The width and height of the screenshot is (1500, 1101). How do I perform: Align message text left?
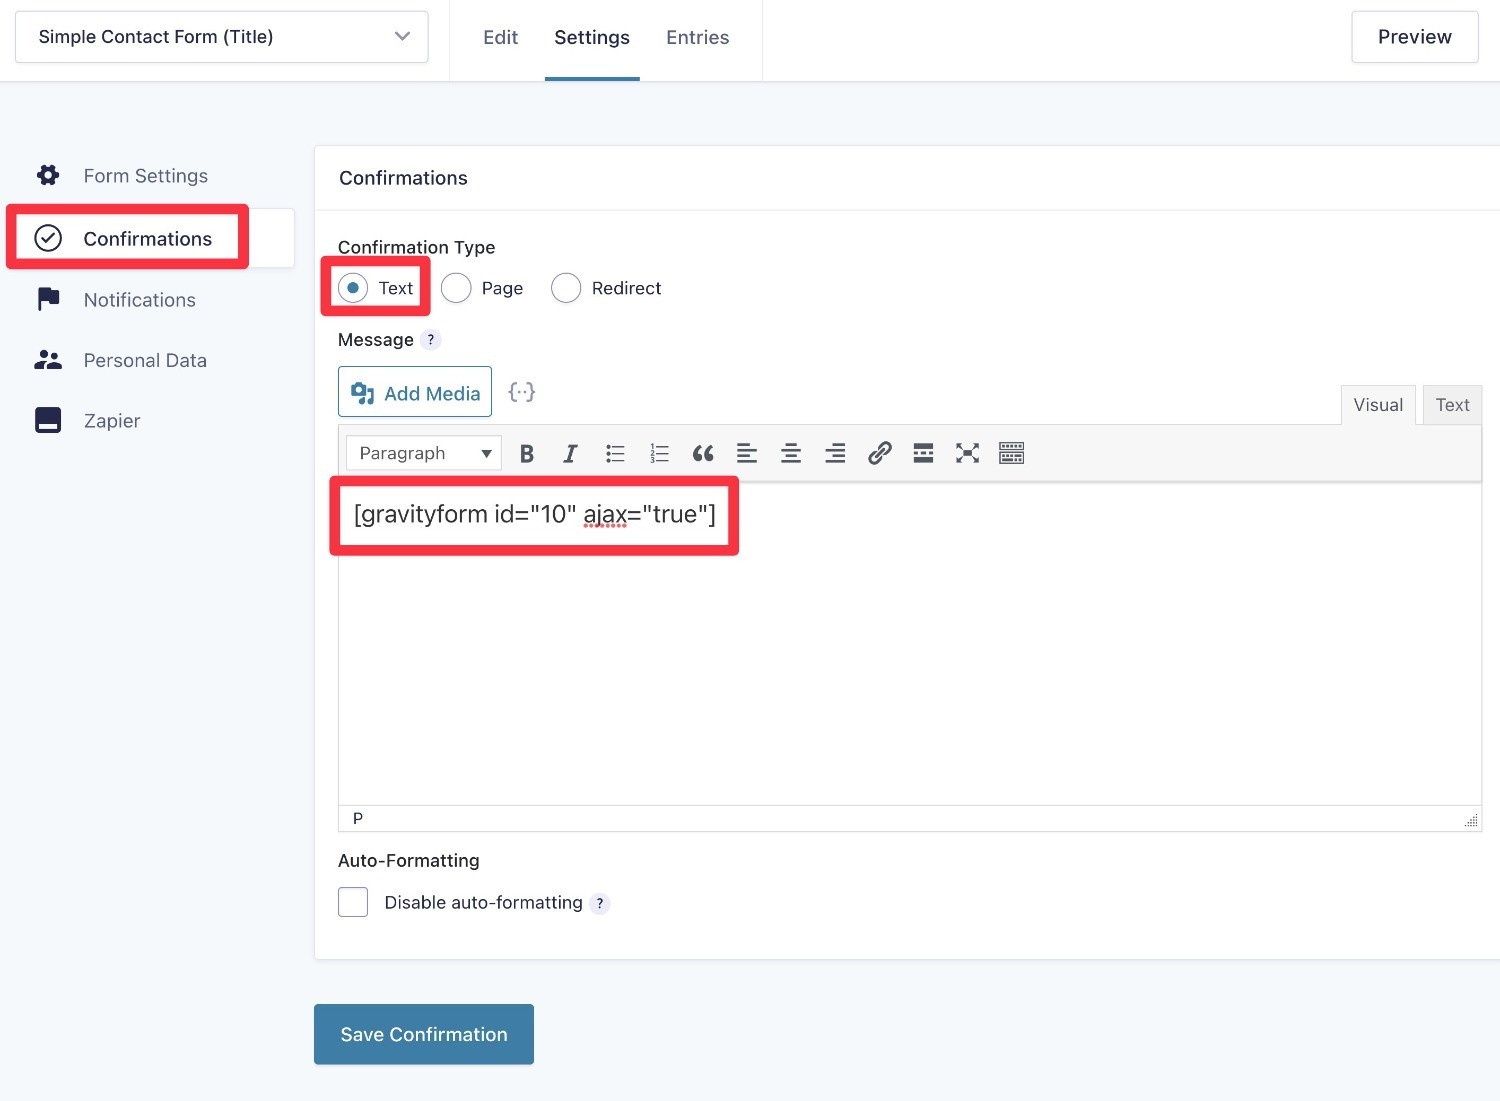pyautogui.click(x=747, y=454)
